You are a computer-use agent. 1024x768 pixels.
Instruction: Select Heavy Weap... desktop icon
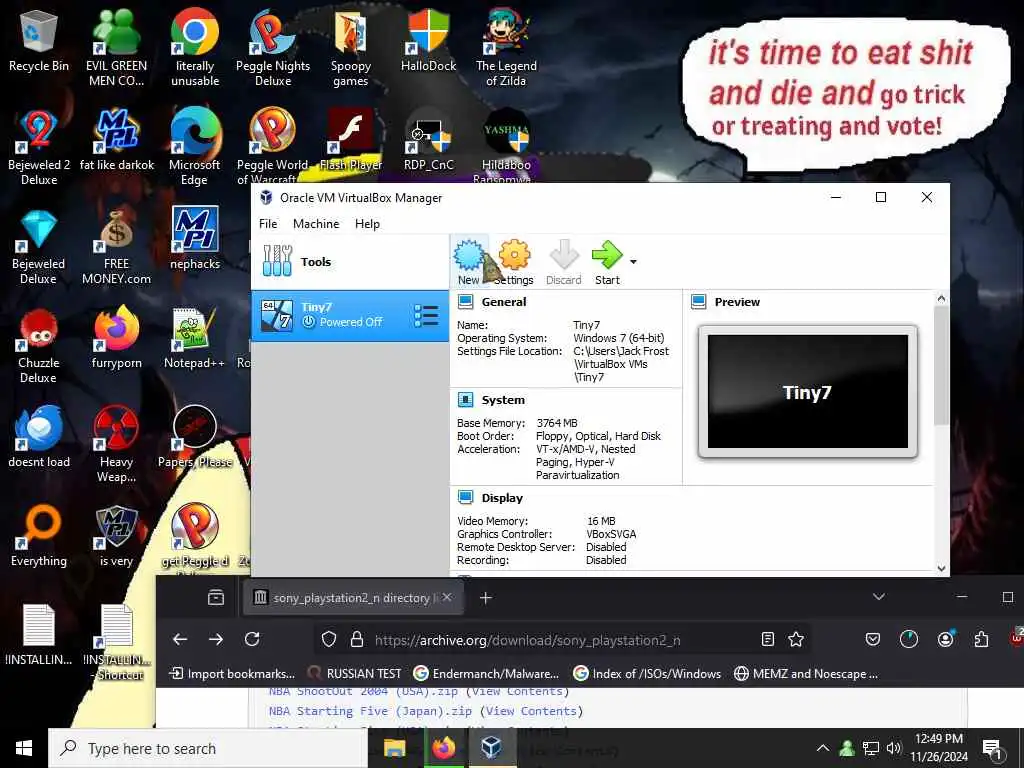tap(116, 444)
